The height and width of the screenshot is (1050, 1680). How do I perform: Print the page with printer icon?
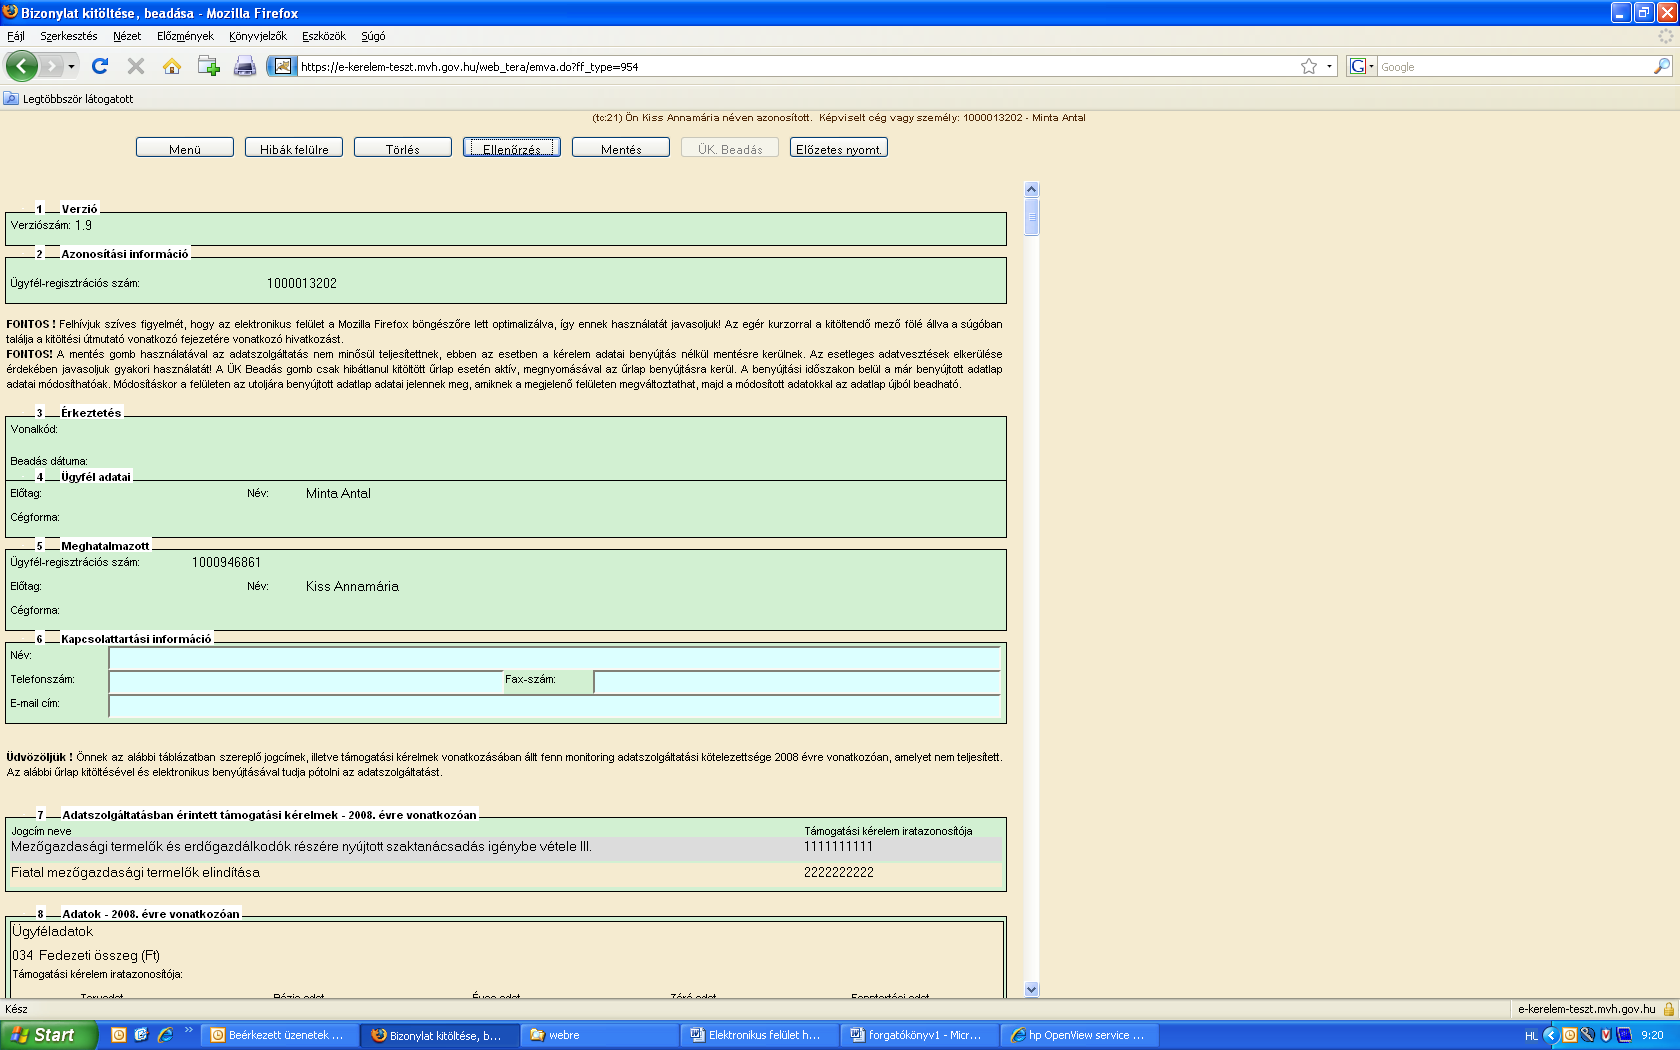coord(245,66)
